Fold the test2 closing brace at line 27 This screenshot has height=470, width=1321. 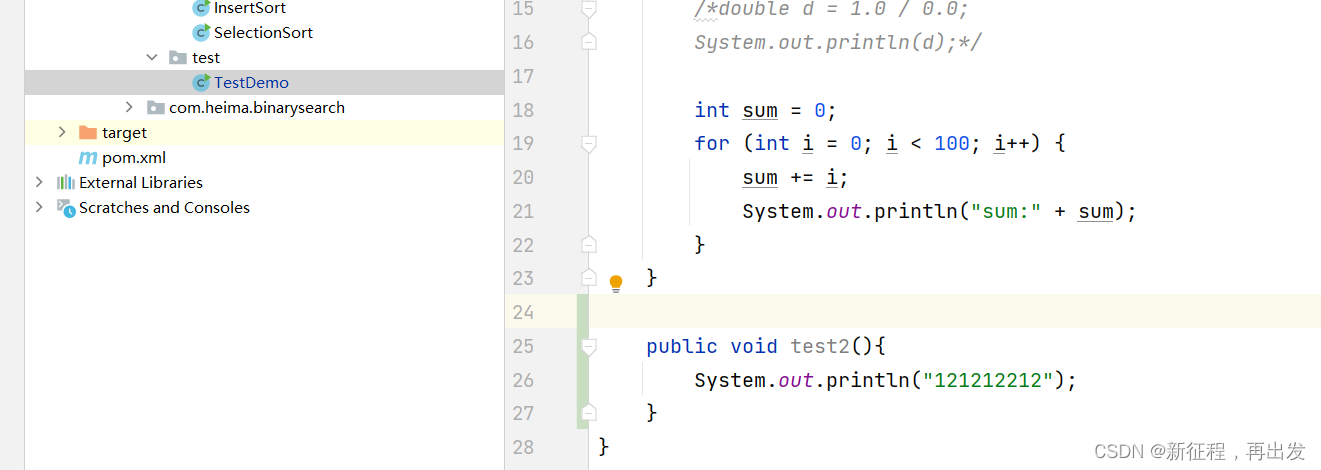pos(589,412)
